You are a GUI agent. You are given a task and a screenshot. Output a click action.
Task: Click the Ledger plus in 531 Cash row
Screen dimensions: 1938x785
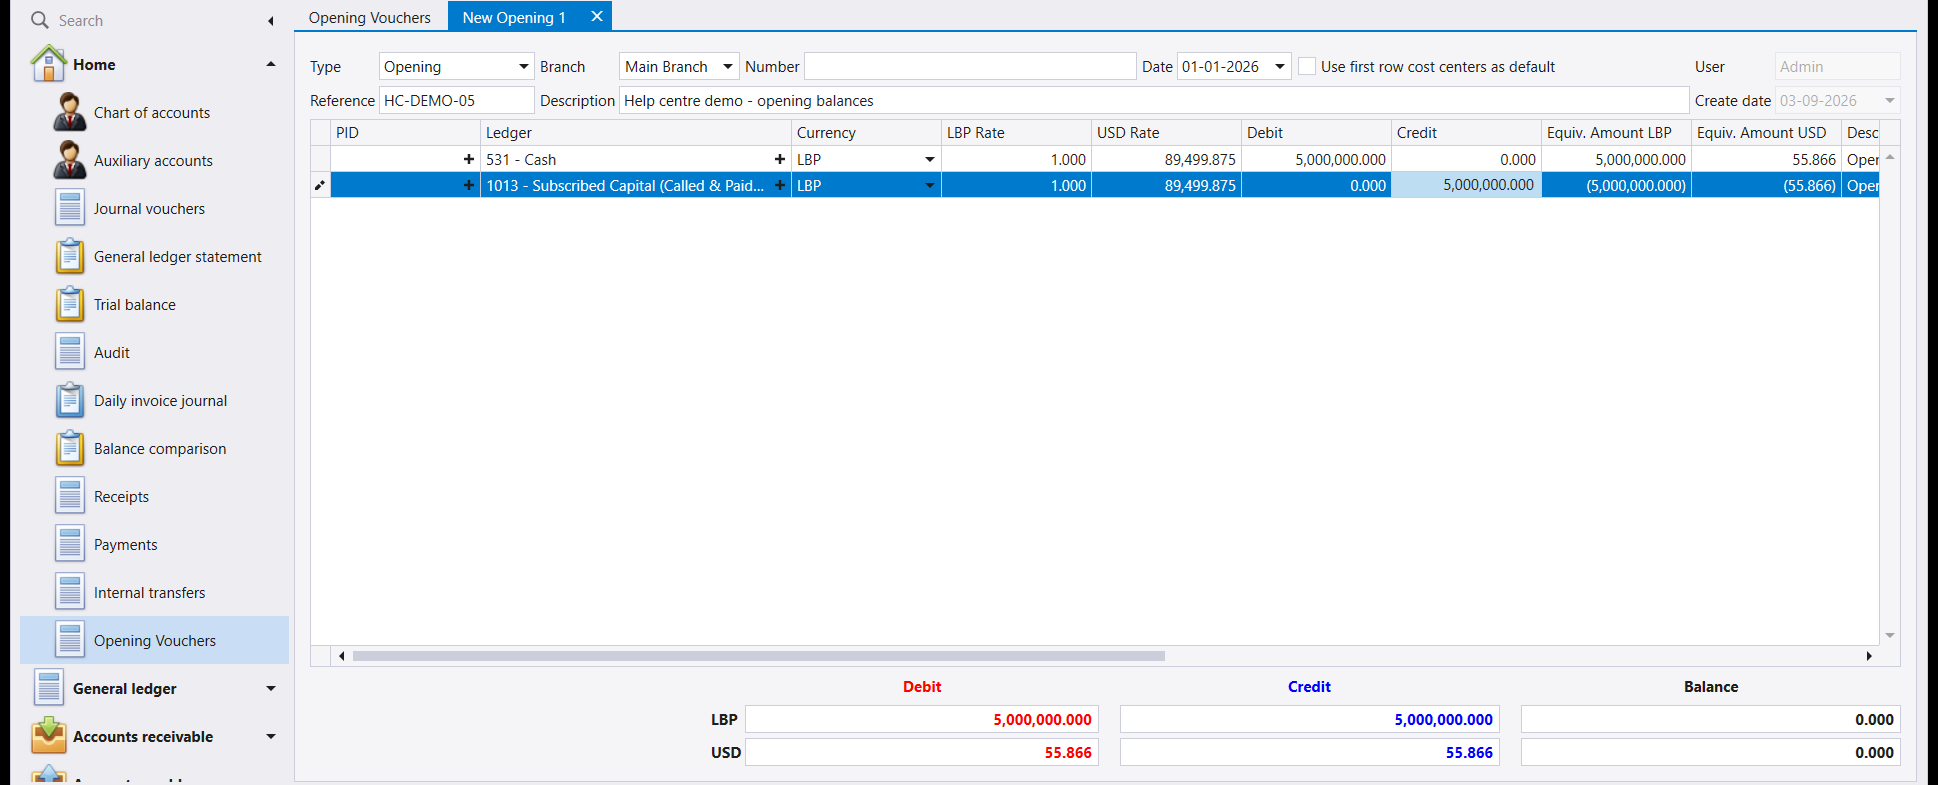(780, 159)
